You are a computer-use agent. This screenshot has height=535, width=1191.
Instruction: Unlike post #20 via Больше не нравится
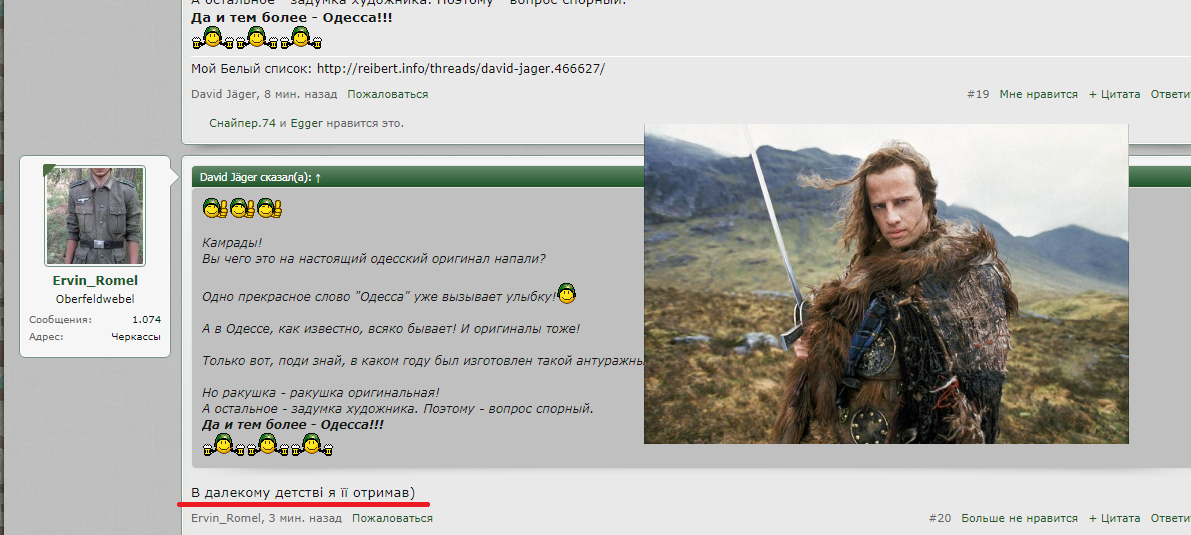click(x=1019, y=518)
